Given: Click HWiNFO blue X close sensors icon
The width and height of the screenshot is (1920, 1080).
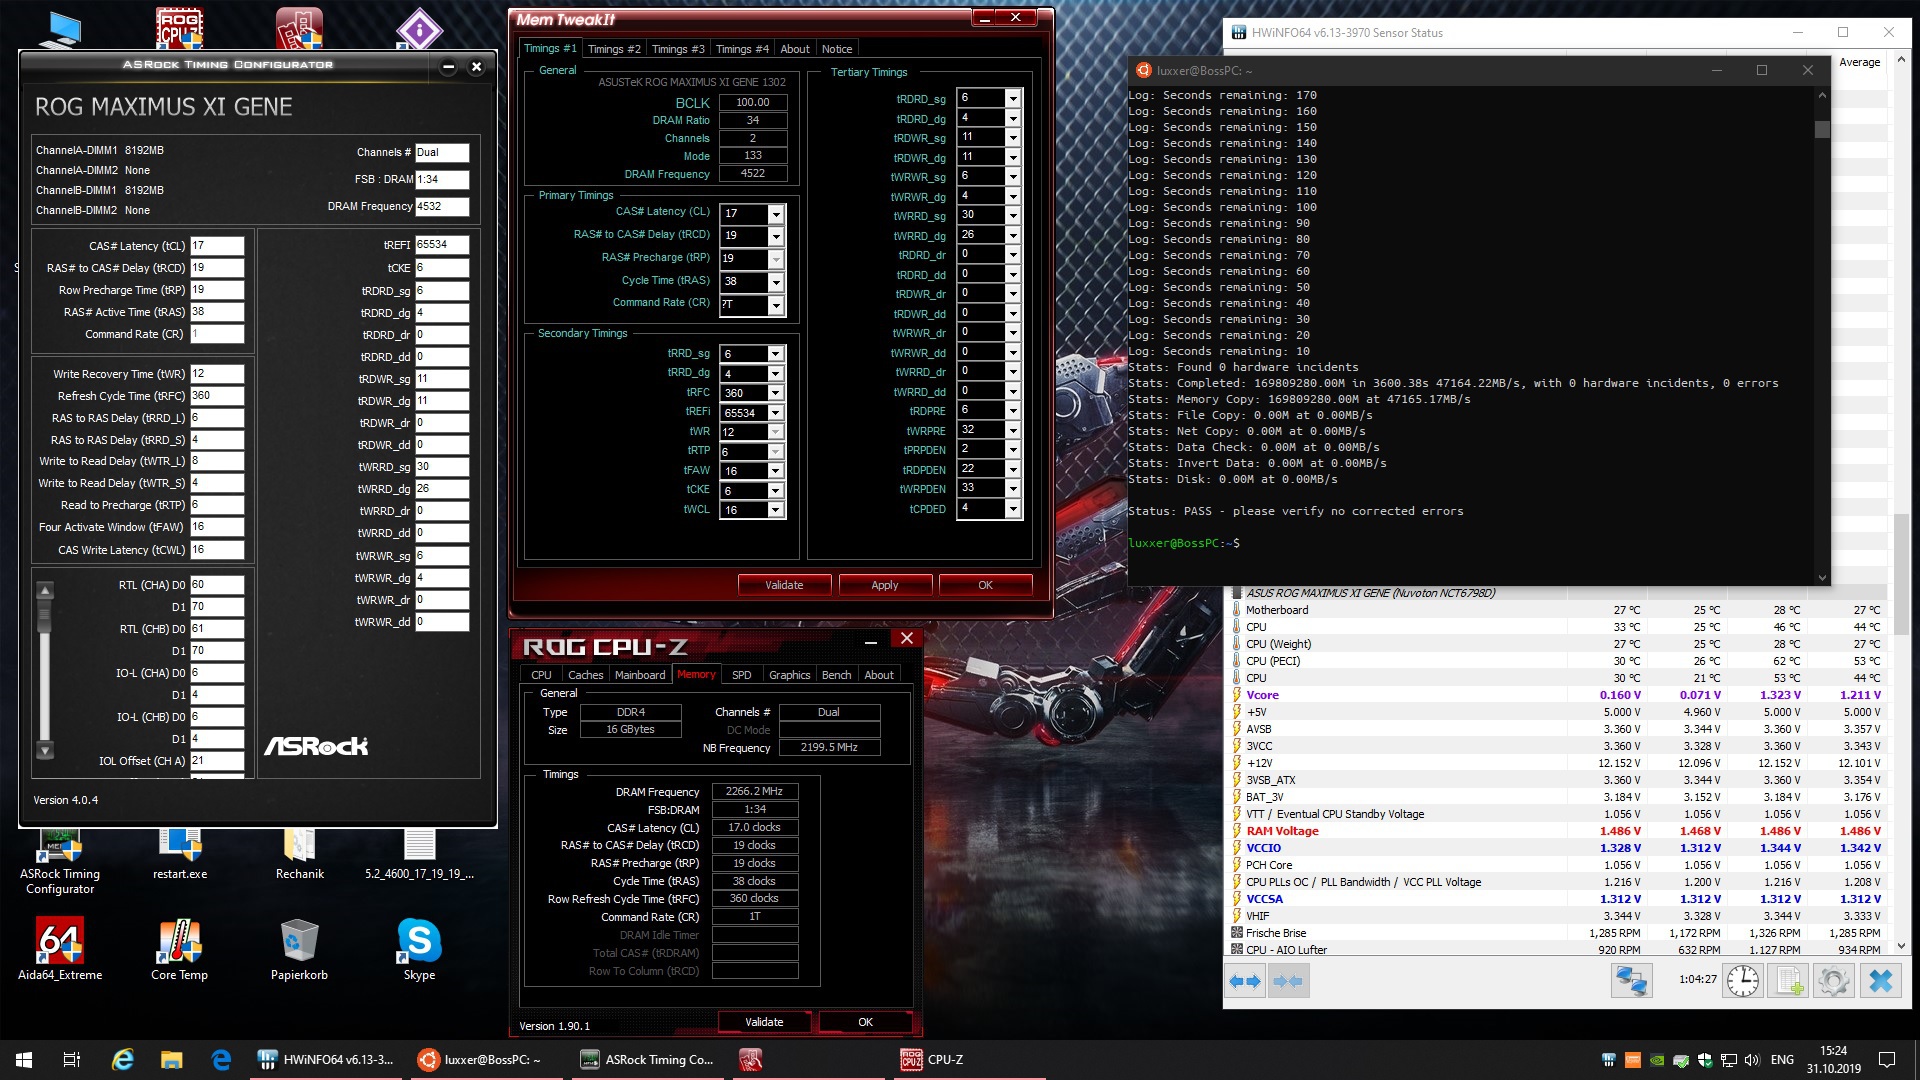Looking at the screenshot, I should pos(1880,981).
